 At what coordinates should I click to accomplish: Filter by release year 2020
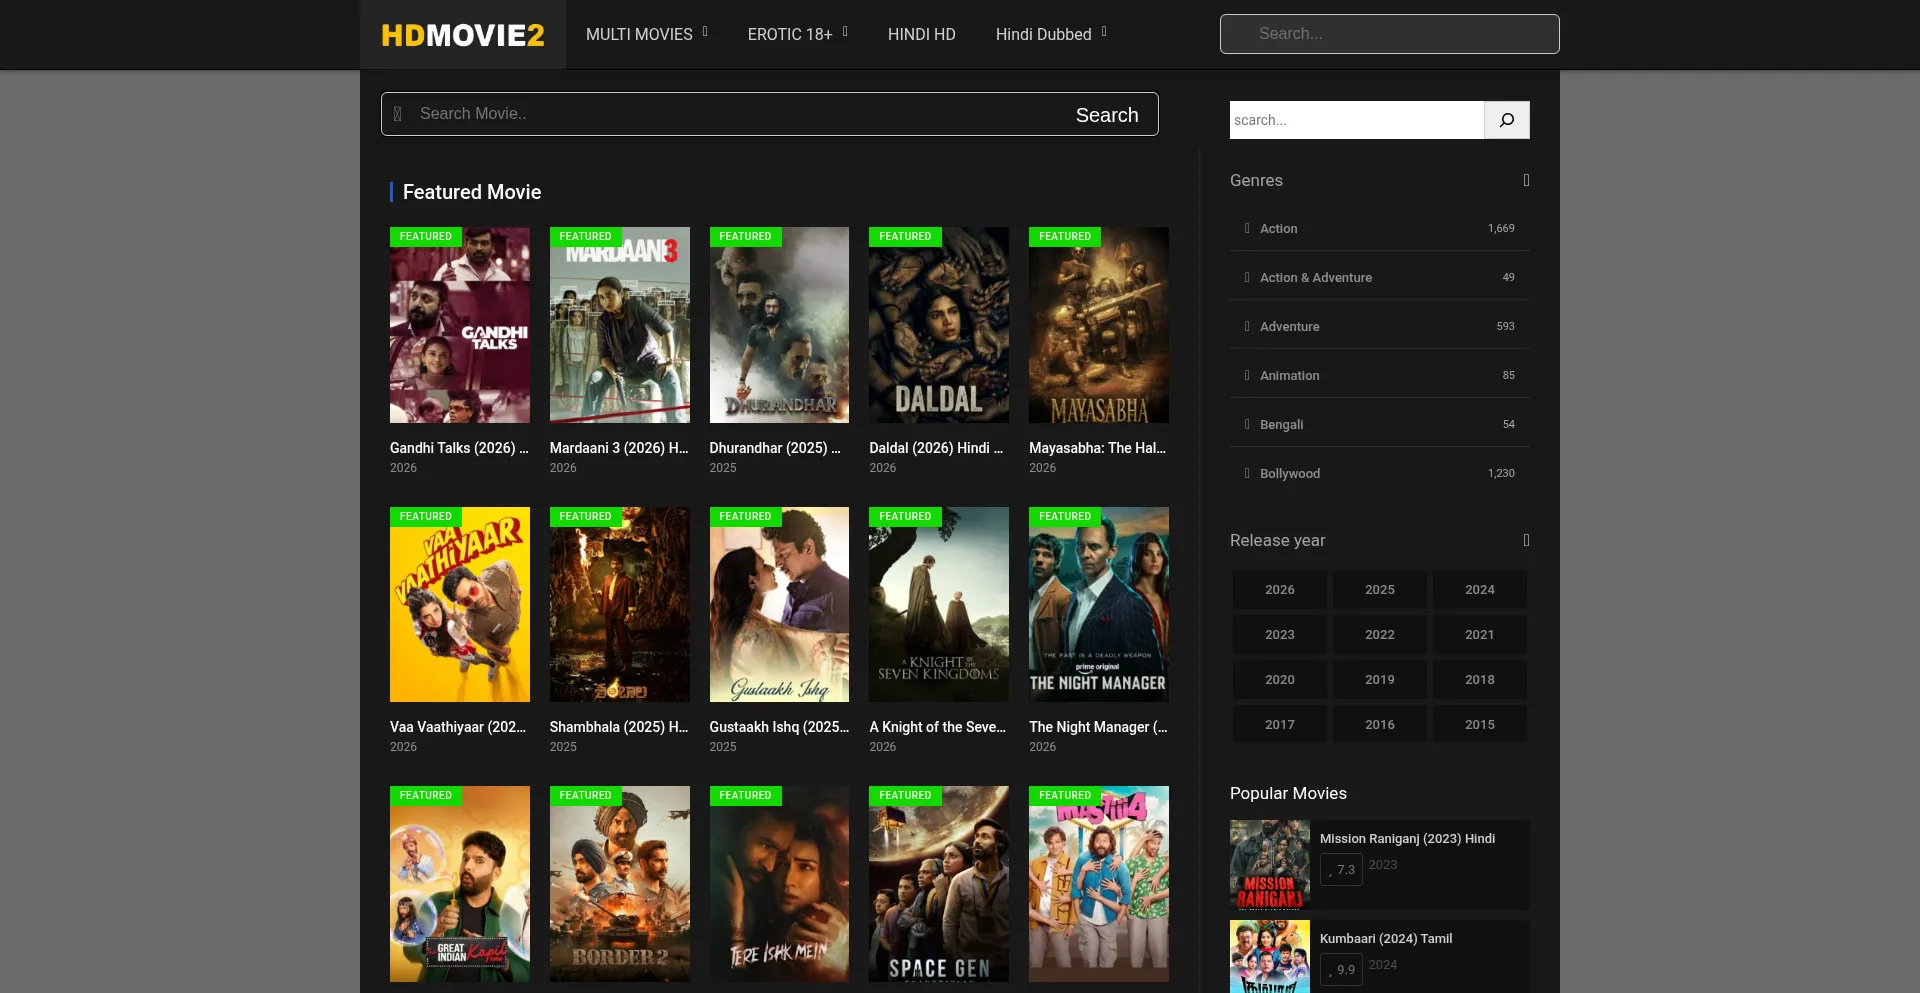[1280, 680]
